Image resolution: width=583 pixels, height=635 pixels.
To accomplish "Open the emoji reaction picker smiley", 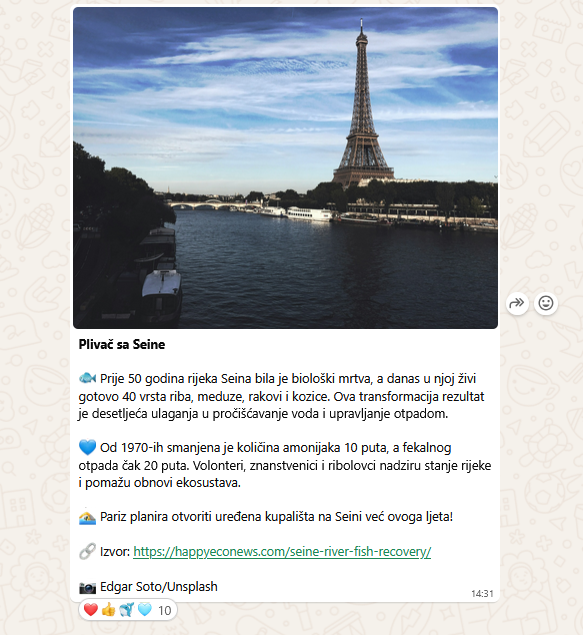I will pos(546,303).
